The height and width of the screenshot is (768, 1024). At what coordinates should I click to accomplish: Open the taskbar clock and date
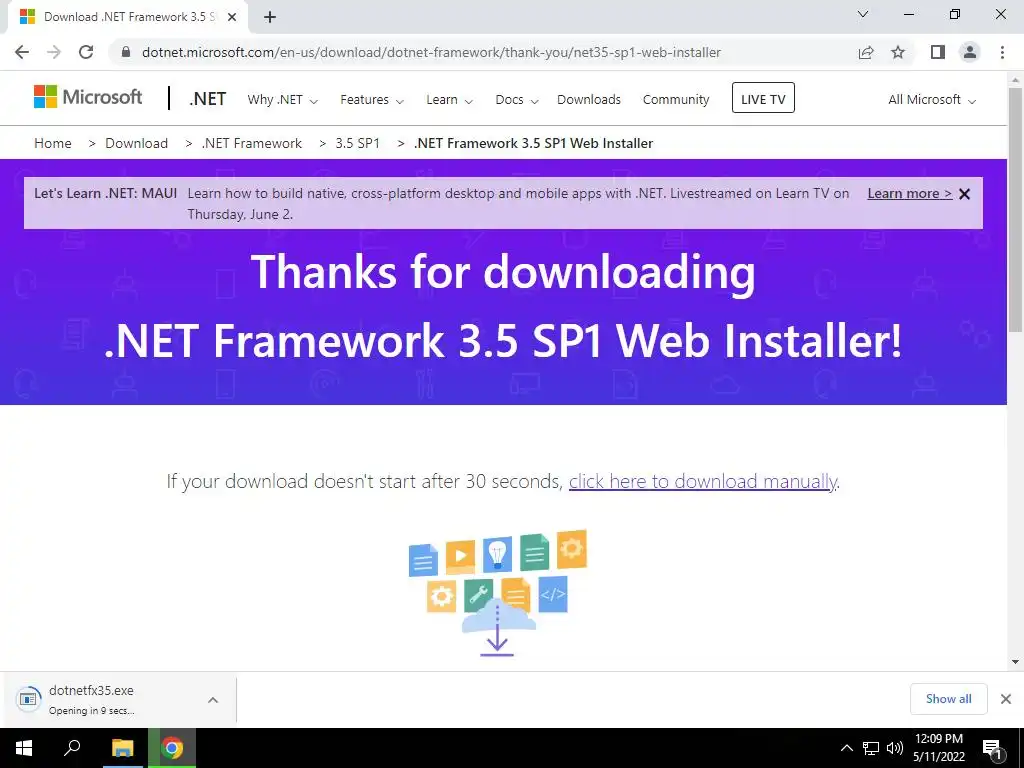939,748
